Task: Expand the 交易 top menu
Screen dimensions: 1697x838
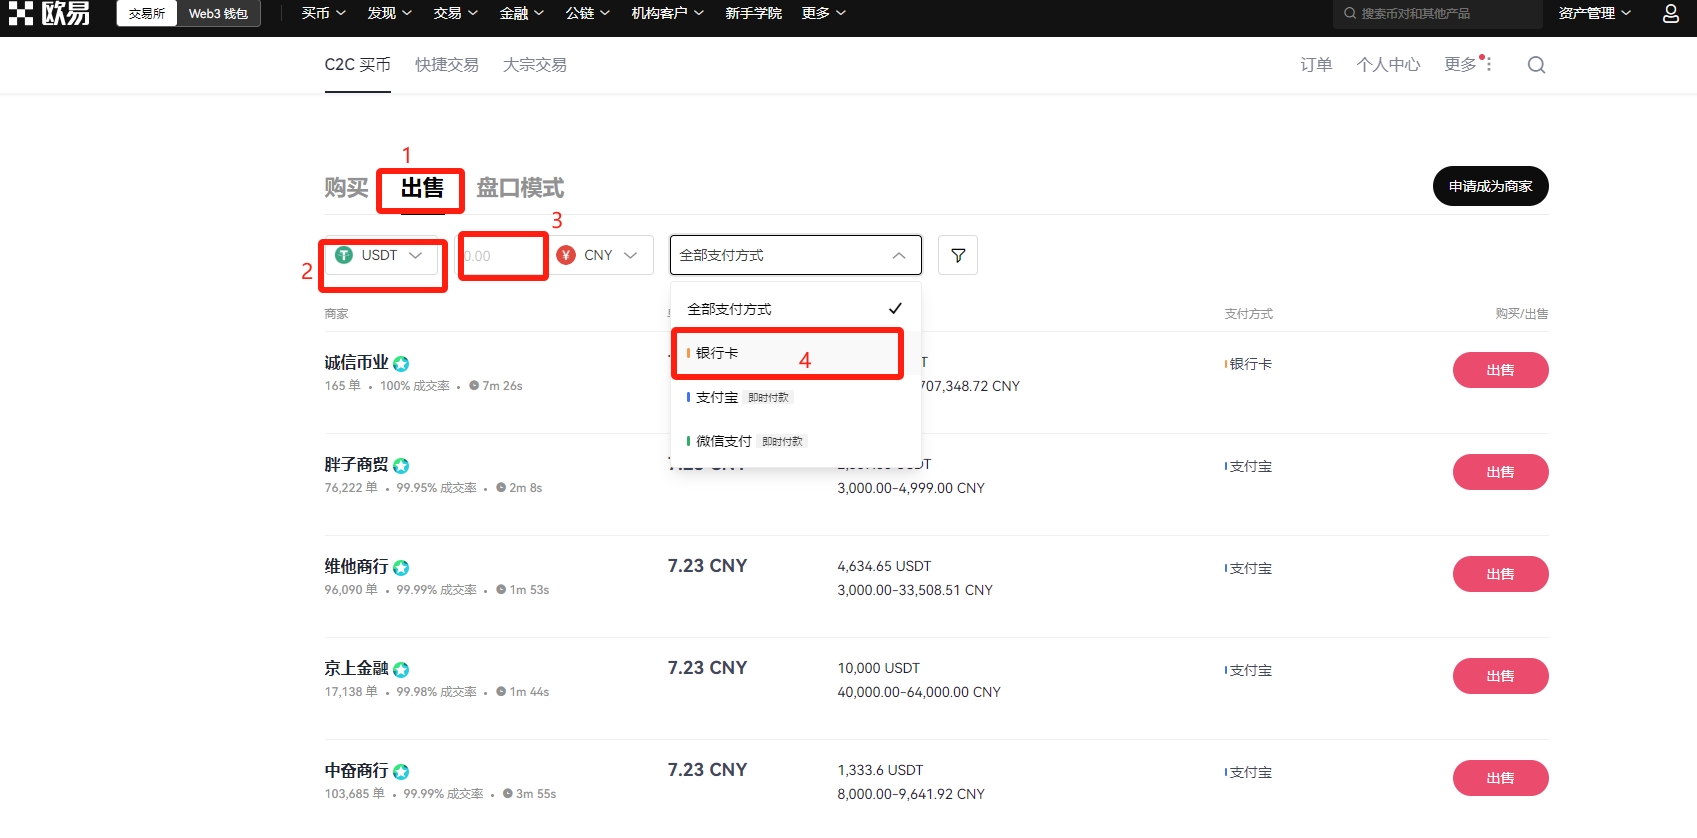Action: pos(456,13)
